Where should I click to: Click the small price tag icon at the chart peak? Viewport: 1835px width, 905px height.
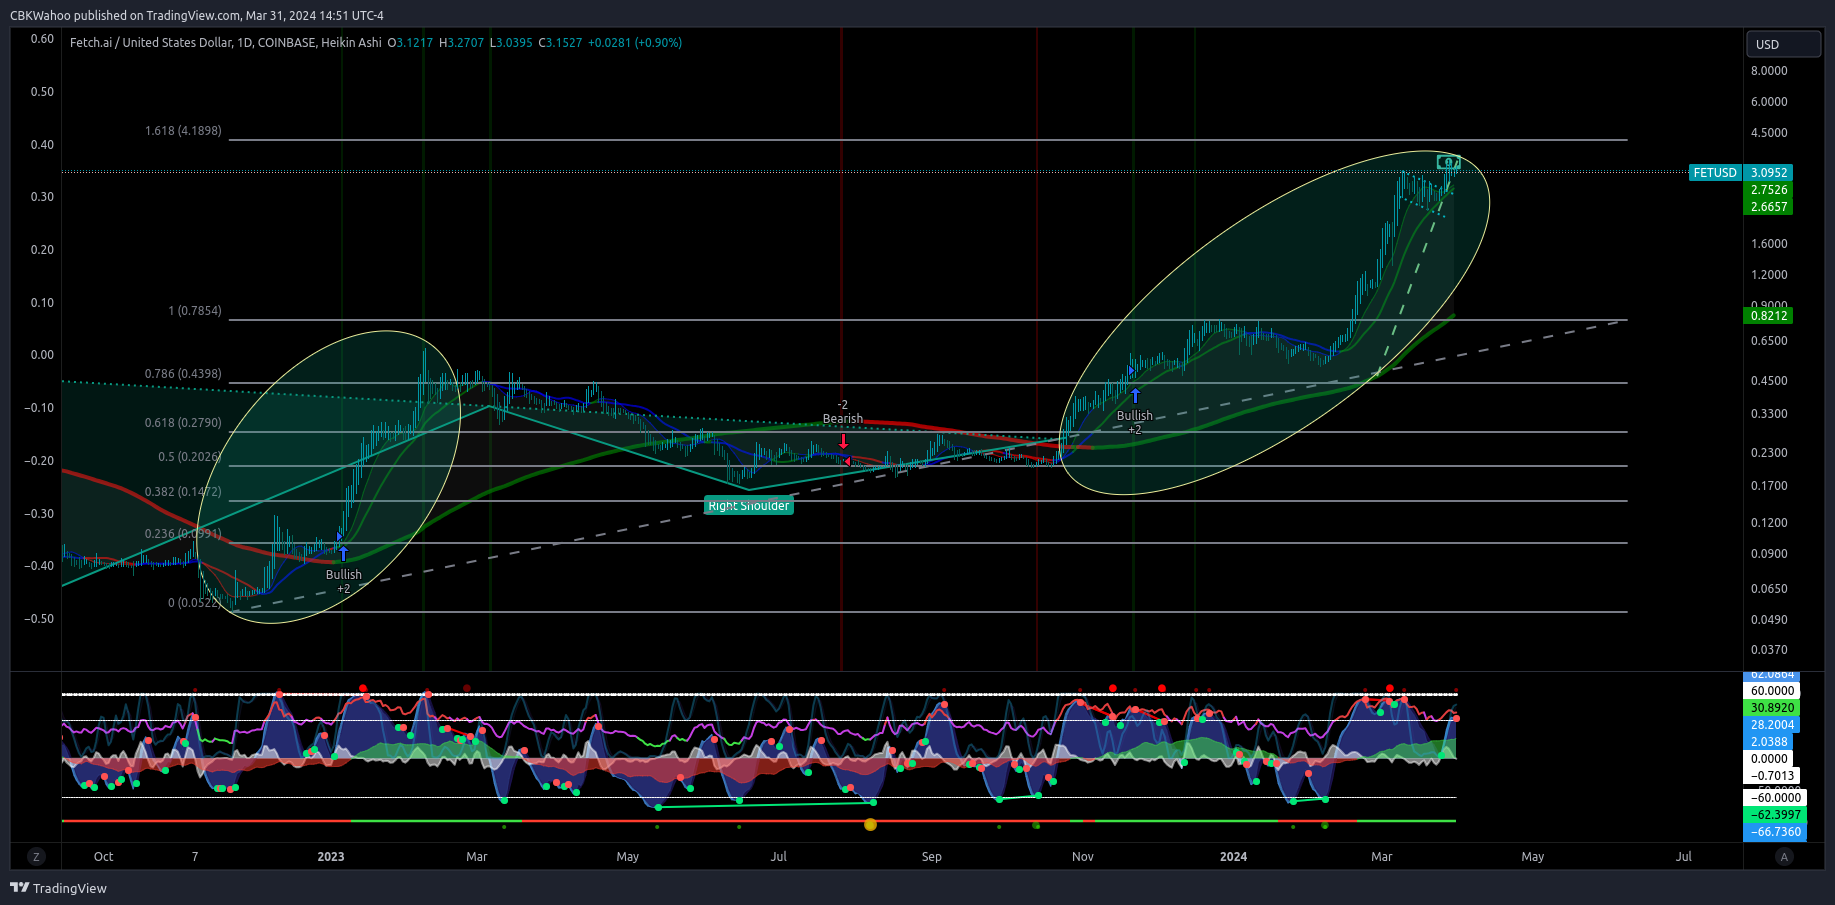point(1448,162)
